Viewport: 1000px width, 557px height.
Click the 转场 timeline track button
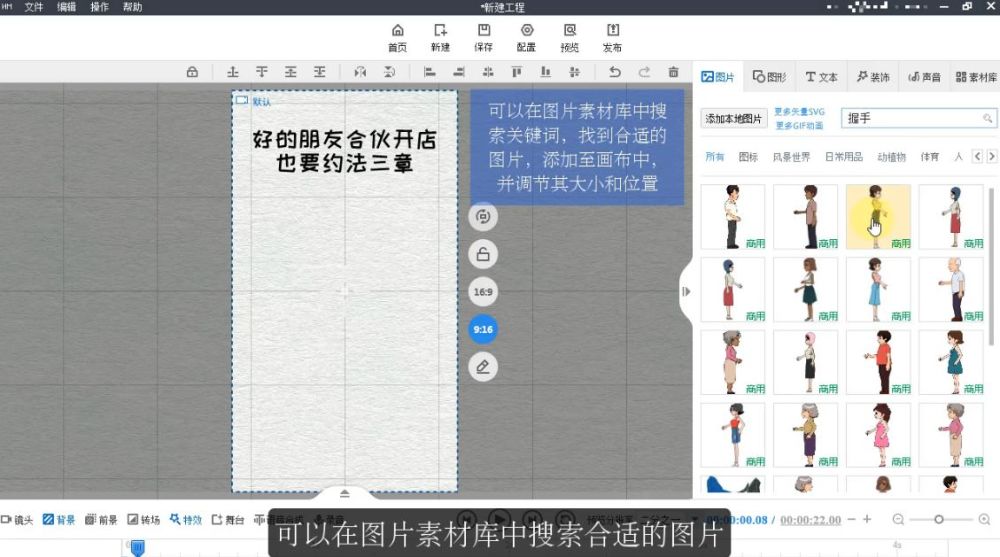[143, 519]
